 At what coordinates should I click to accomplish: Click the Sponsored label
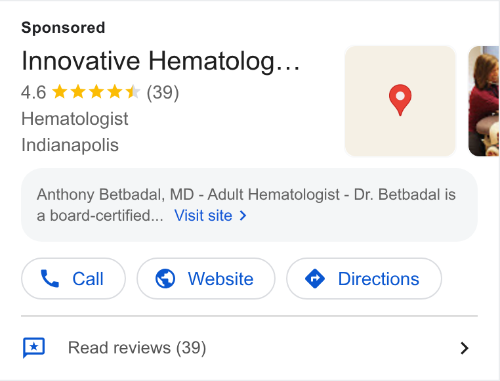[63, 28]
